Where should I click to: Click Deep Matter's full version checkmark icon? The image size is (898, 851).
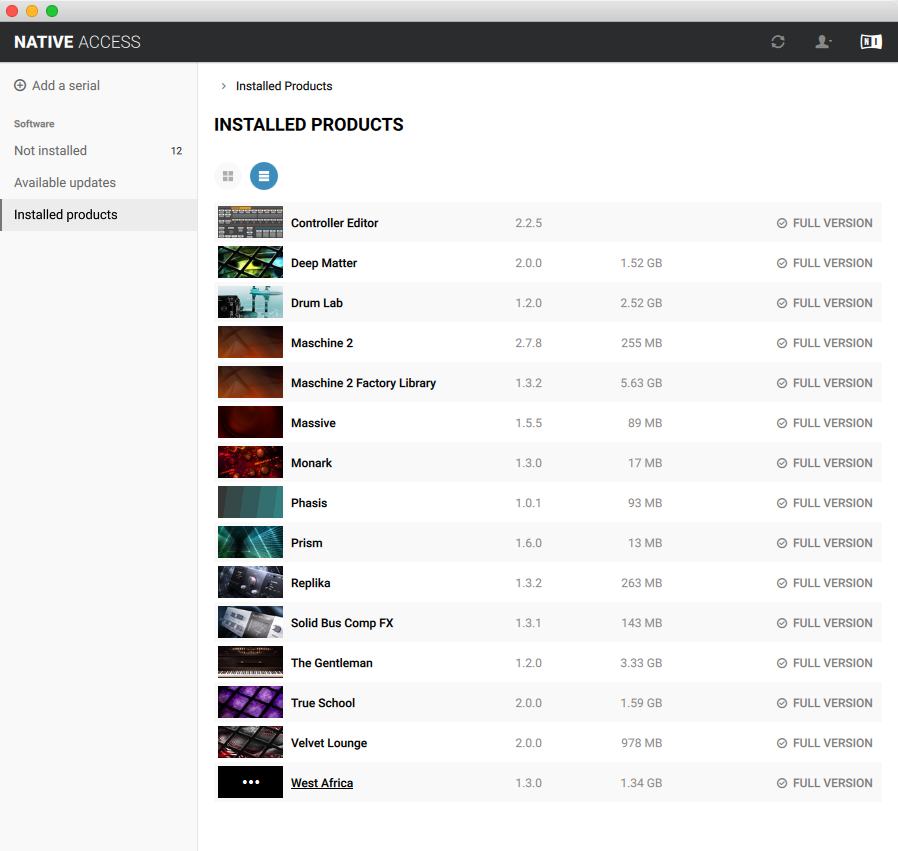tap(782, 263)
